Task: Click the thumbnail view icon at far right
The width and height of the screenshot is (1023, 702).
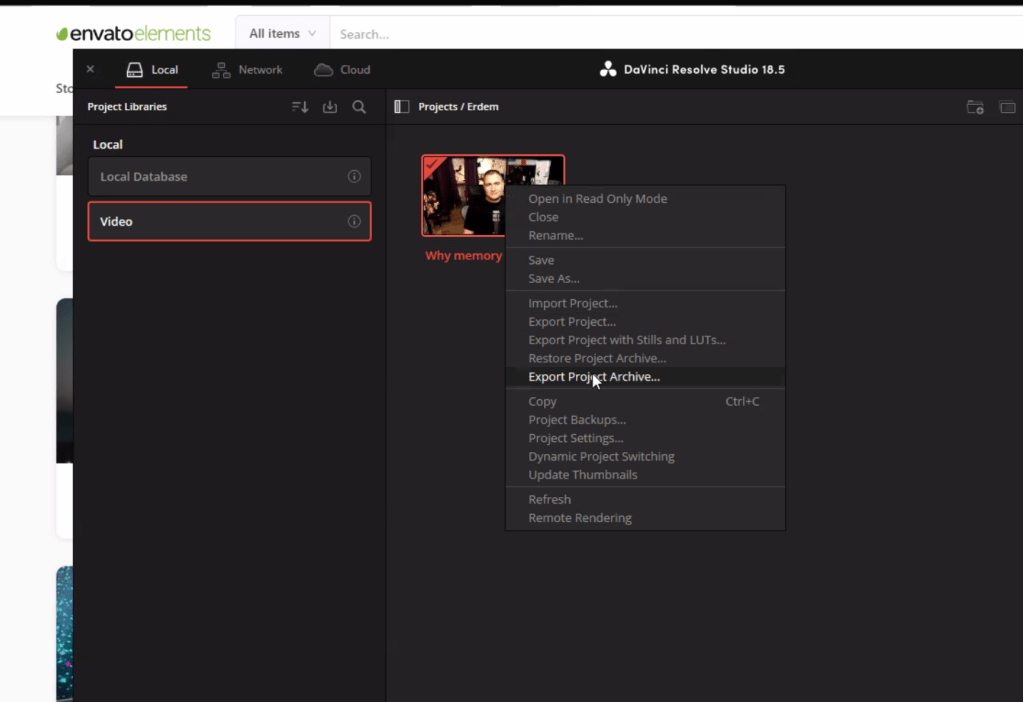Action: [x=1007, y=107]
